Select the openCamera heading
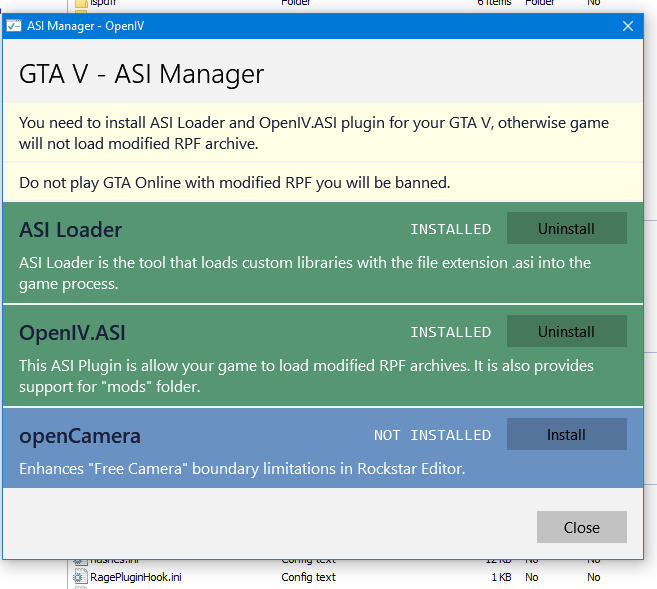Image resolution: width=657 pixels, height=589 pixels. point(80,436)
